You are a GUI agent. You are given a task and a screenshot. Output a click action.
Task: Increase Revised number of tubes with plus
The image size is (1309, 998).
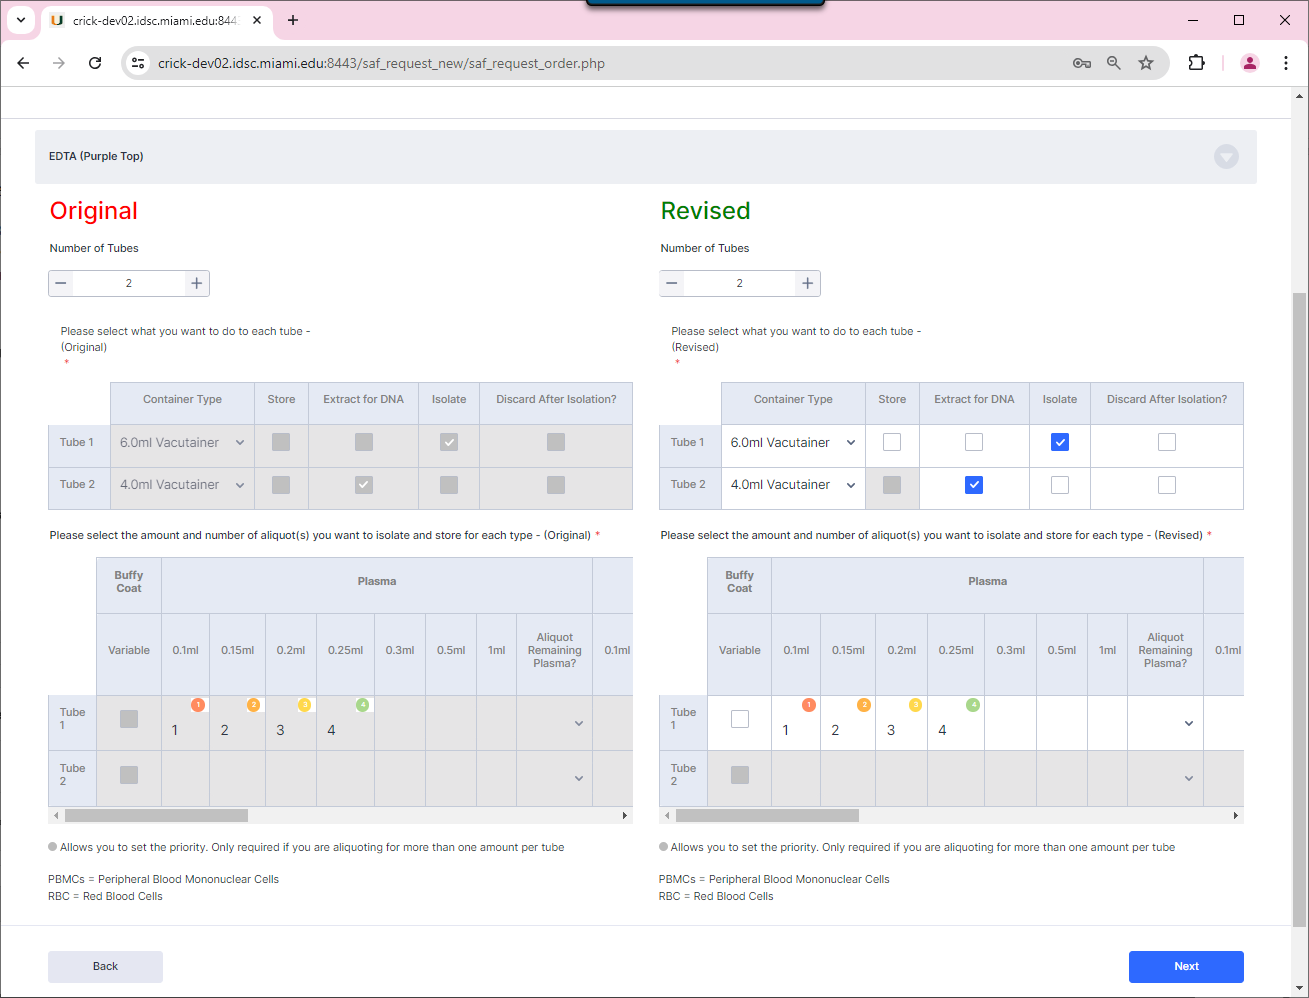(x=807, y=283)
